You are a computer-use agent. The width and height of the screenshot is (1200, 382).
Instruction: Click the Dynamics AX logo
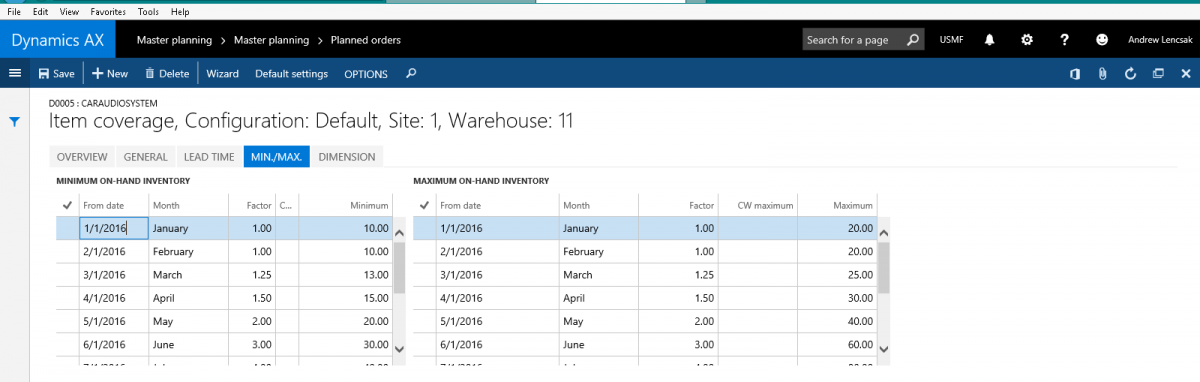[x=59, y=40]
